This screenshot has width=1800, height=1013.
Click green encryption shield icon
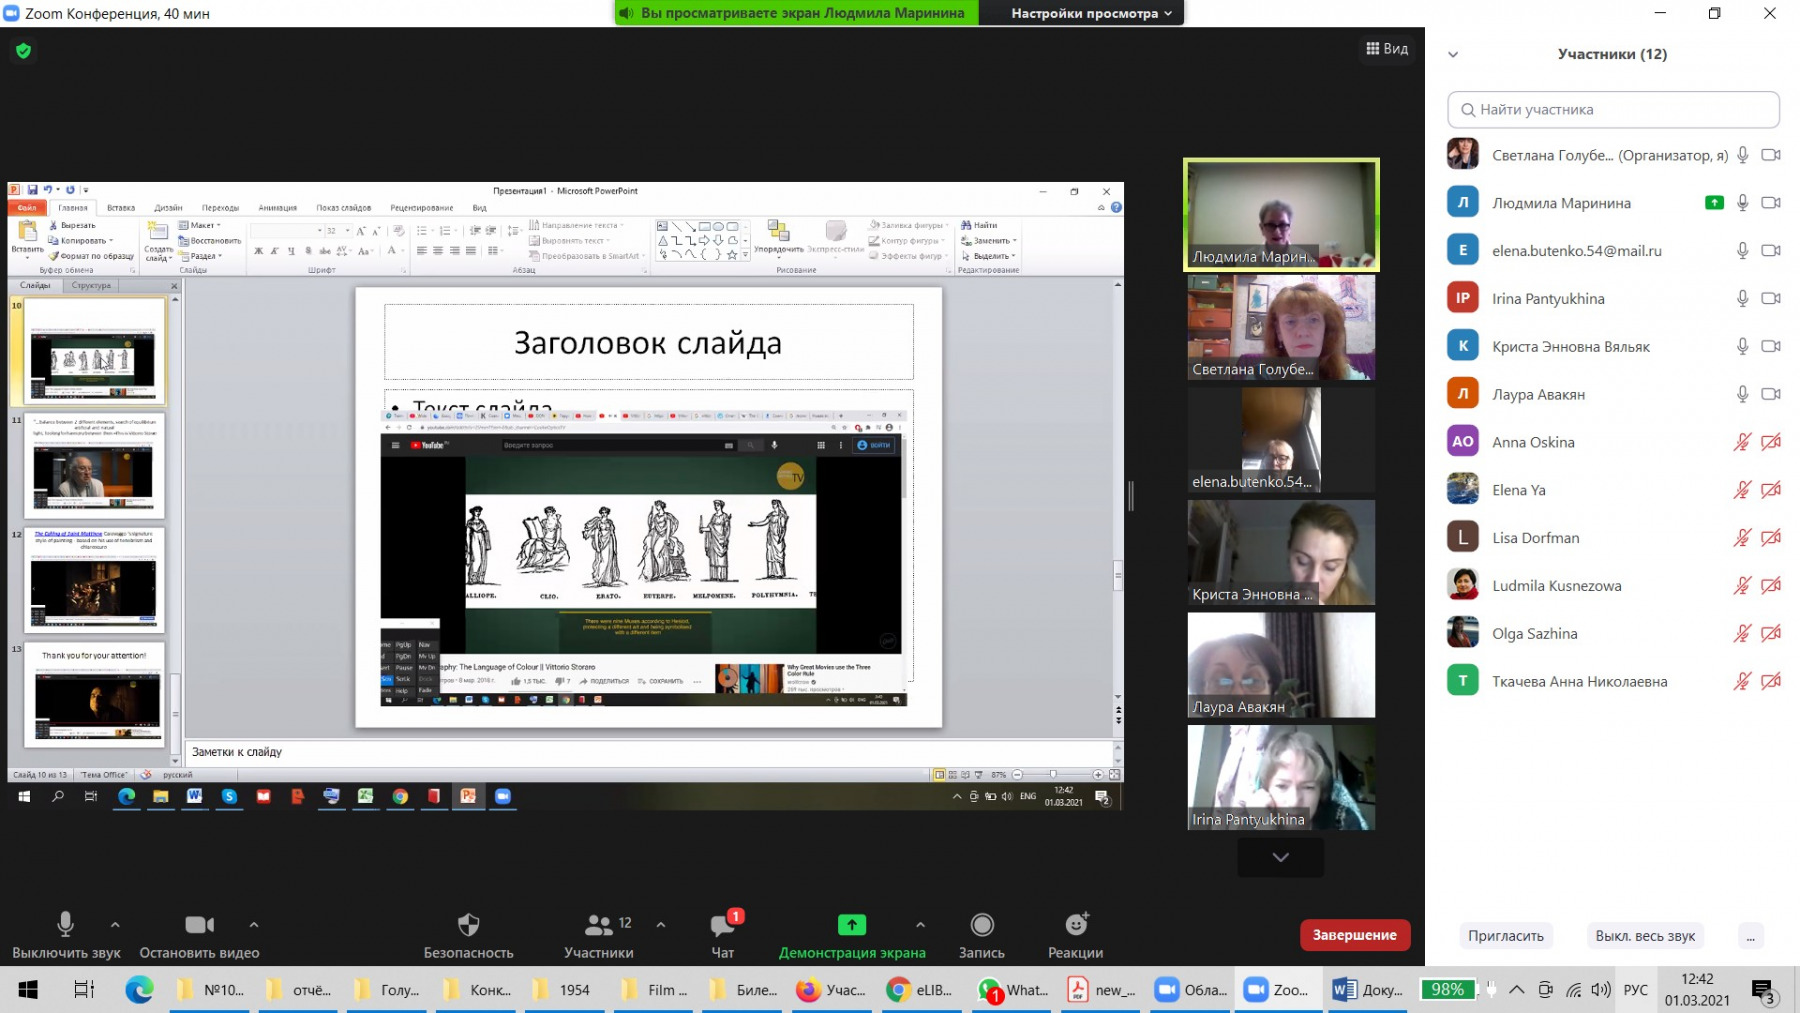pos(24,50)
